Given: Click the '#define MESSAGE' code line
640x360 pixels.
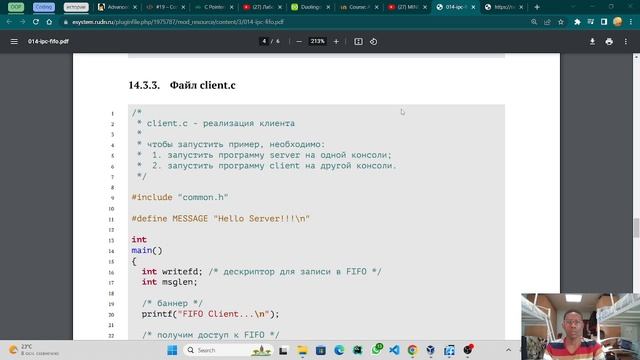Looking at the screenshot, I should 220,219.
